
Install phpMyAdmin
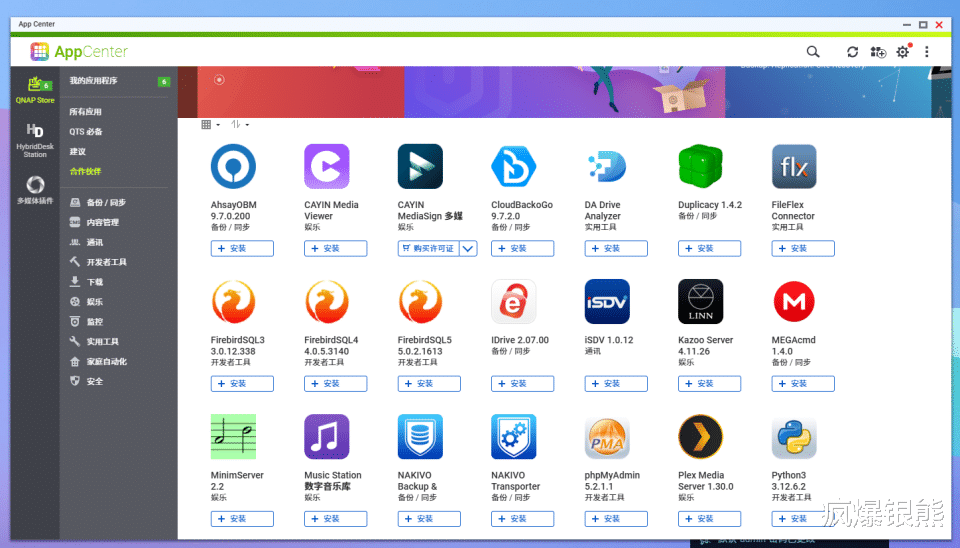tap(616, 519)
